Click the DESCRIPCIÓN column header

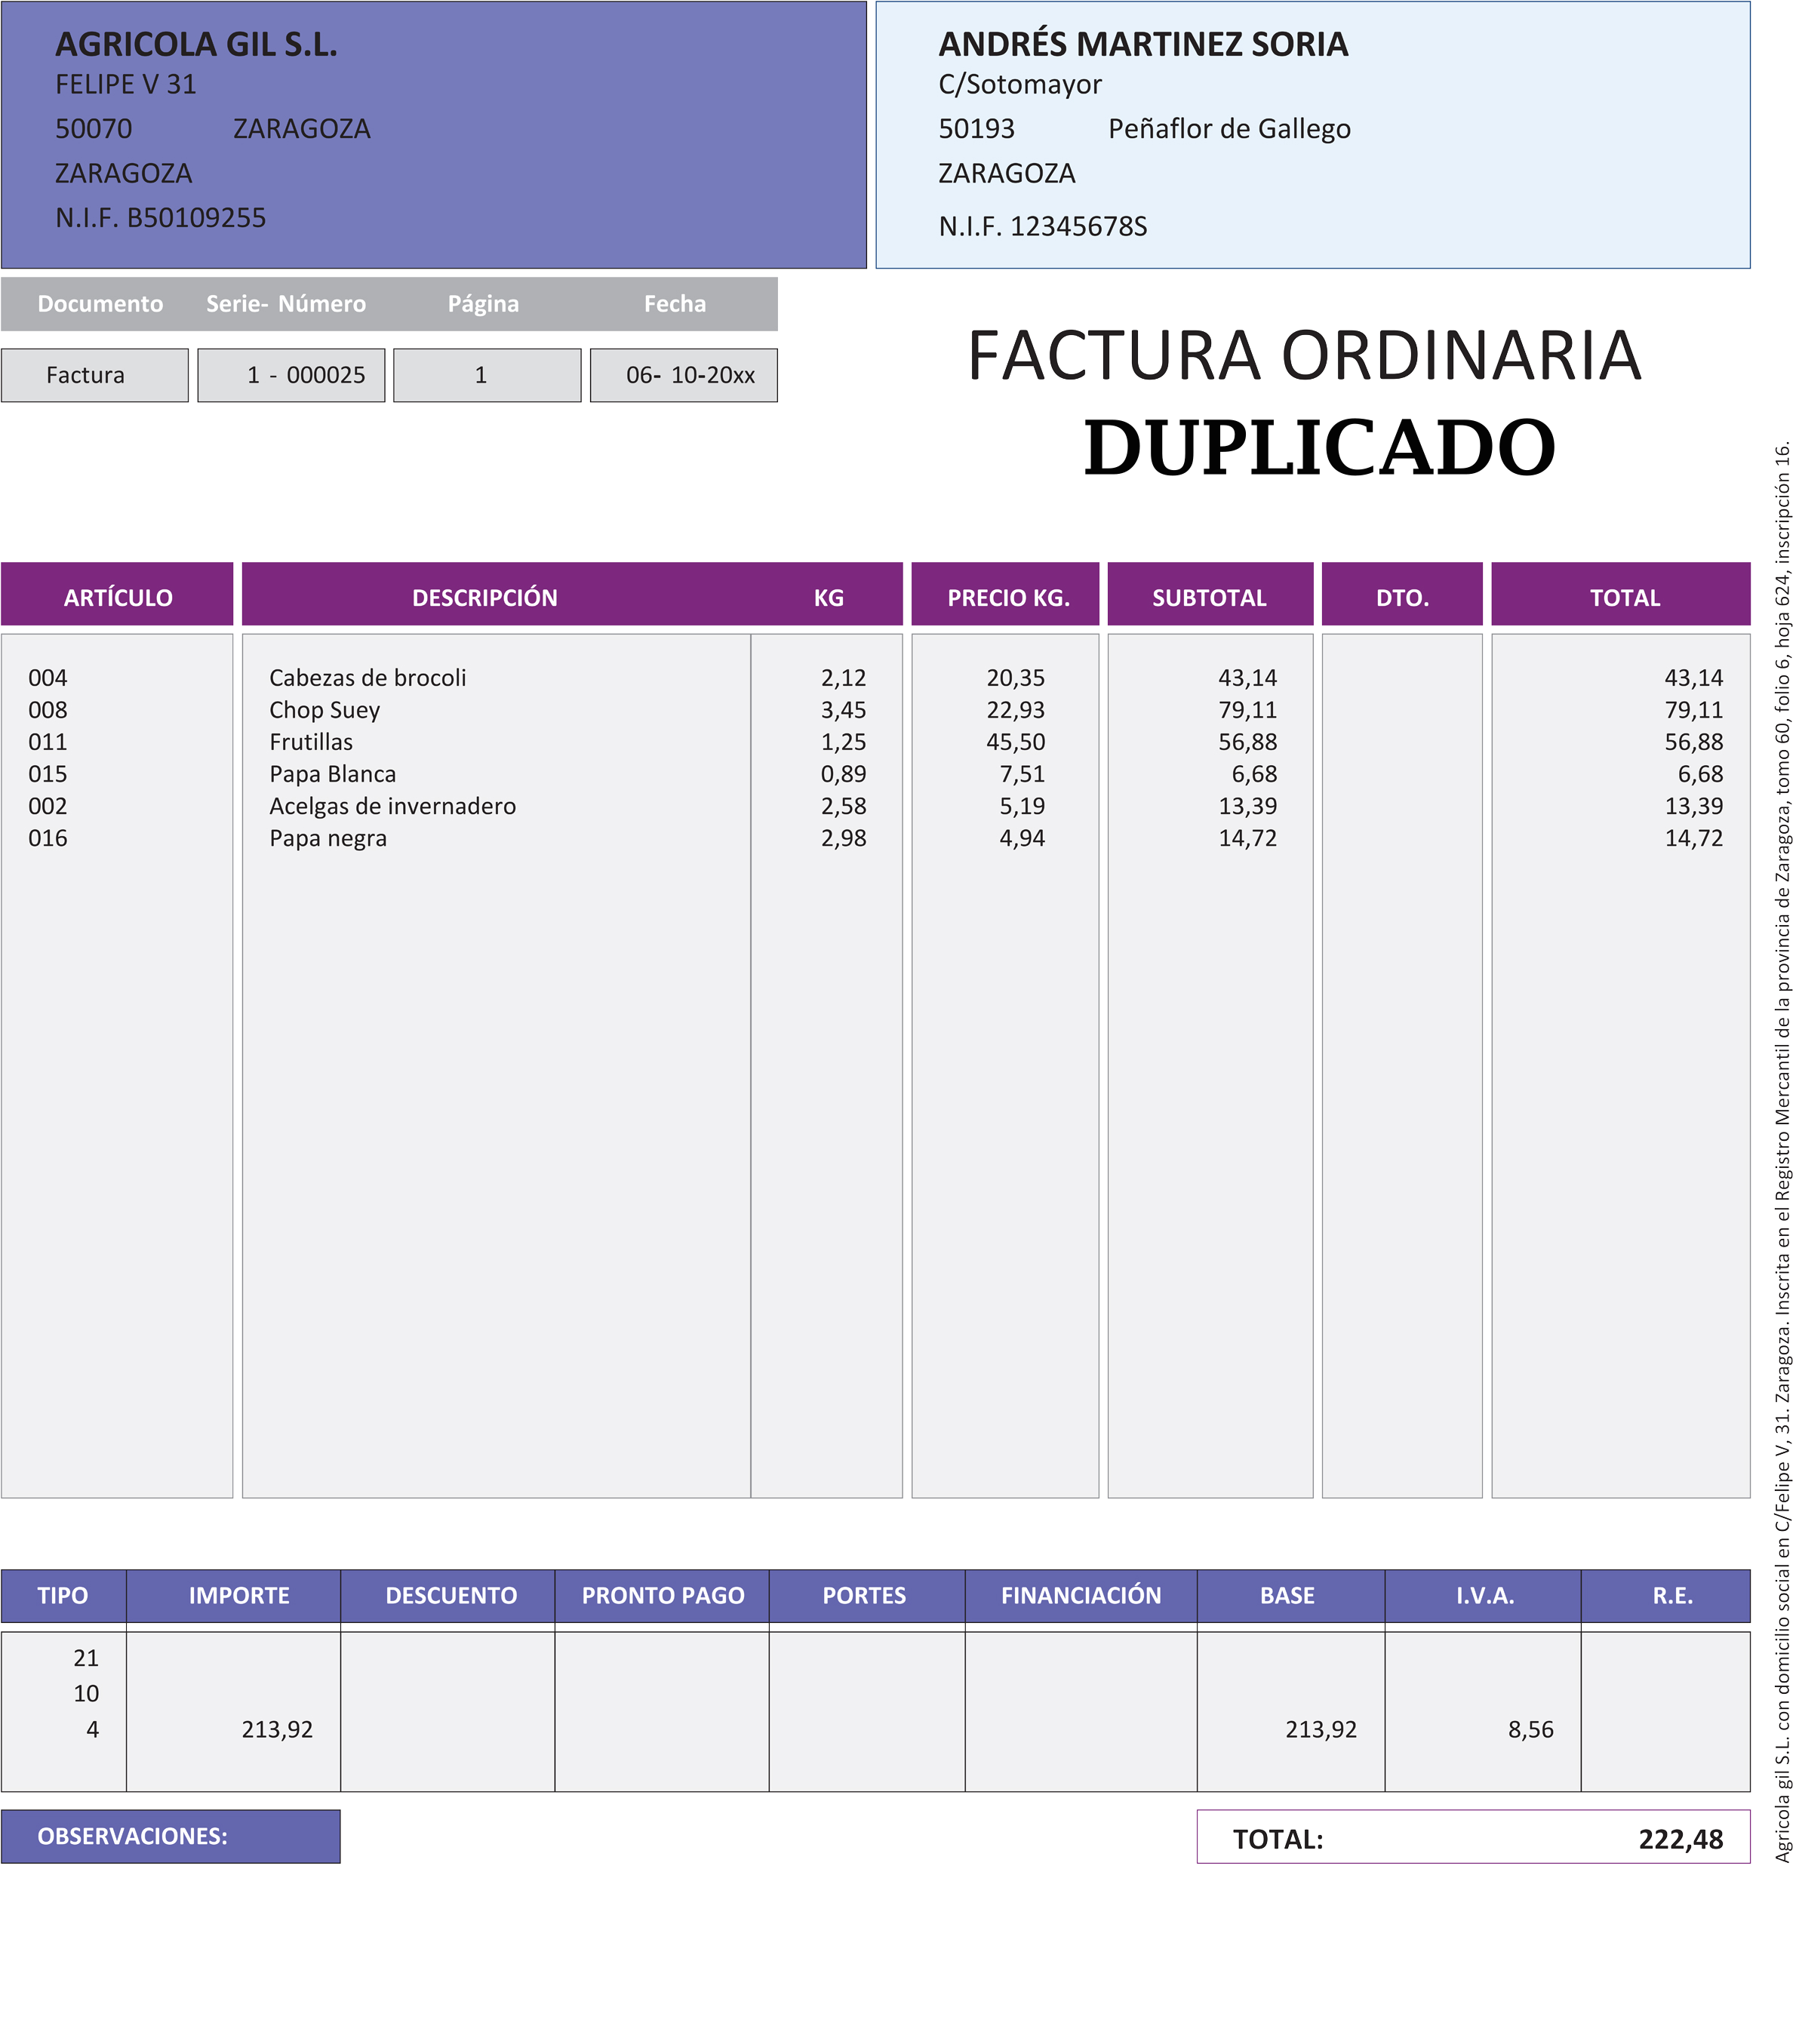[485, 597]
